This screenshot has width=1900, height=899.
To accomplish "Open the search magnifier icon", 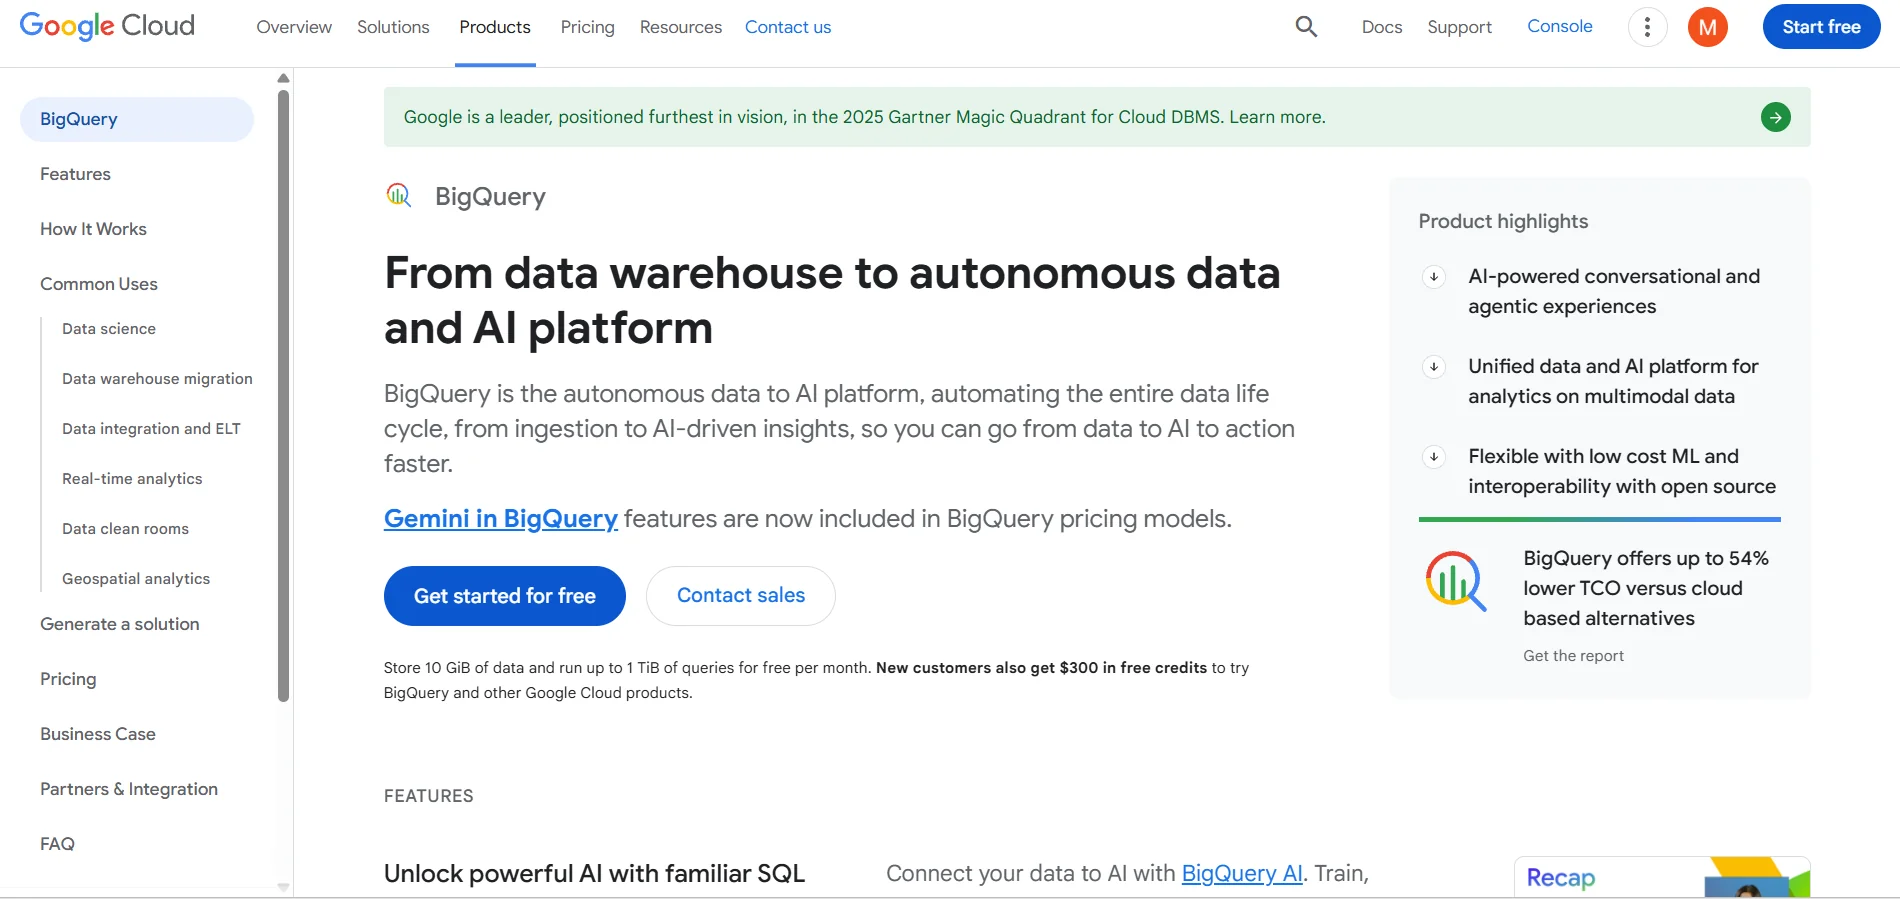I will pyautogui.click(x=1306, y=27).
